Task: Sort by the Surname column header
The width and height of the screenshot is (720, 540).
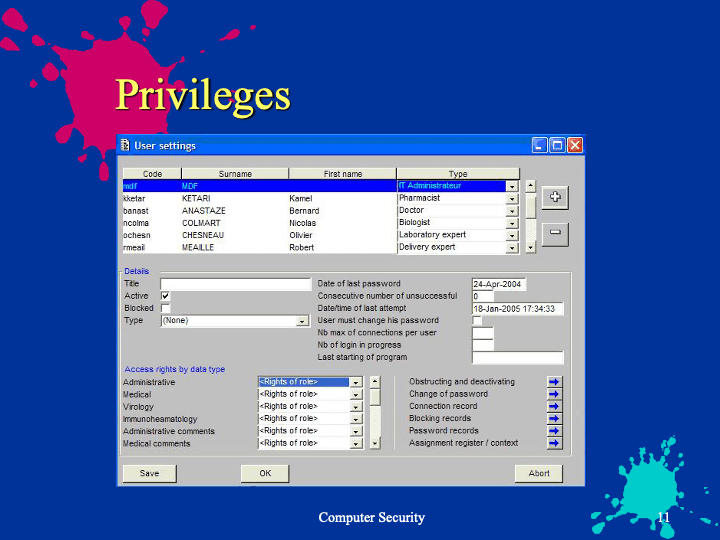Action: pos(235,174)
